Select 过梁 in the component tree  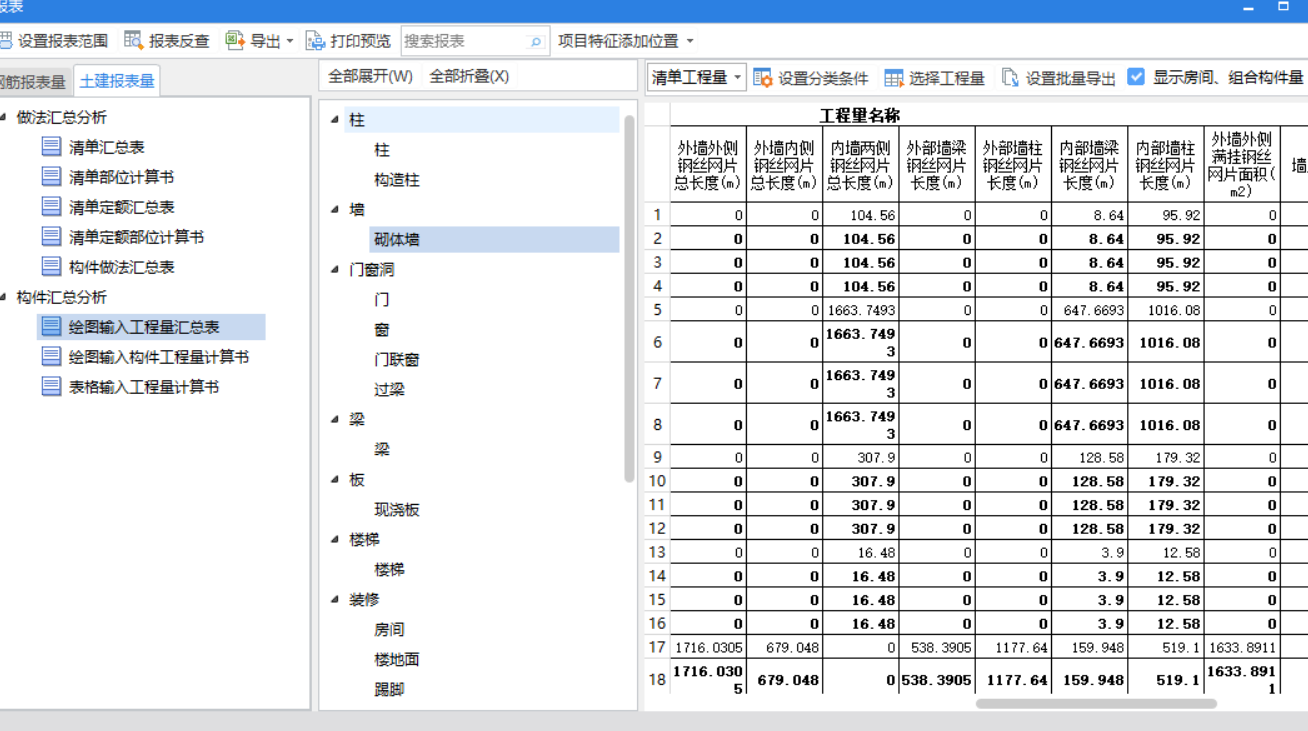390,390
